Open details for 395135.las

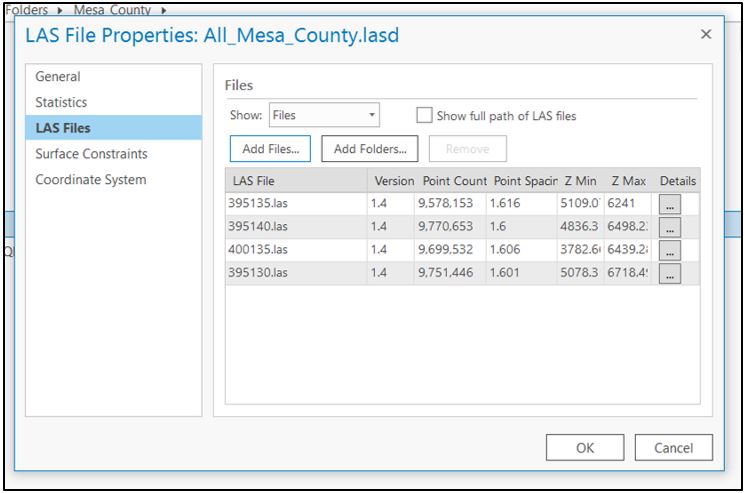(x=669, y=204)
